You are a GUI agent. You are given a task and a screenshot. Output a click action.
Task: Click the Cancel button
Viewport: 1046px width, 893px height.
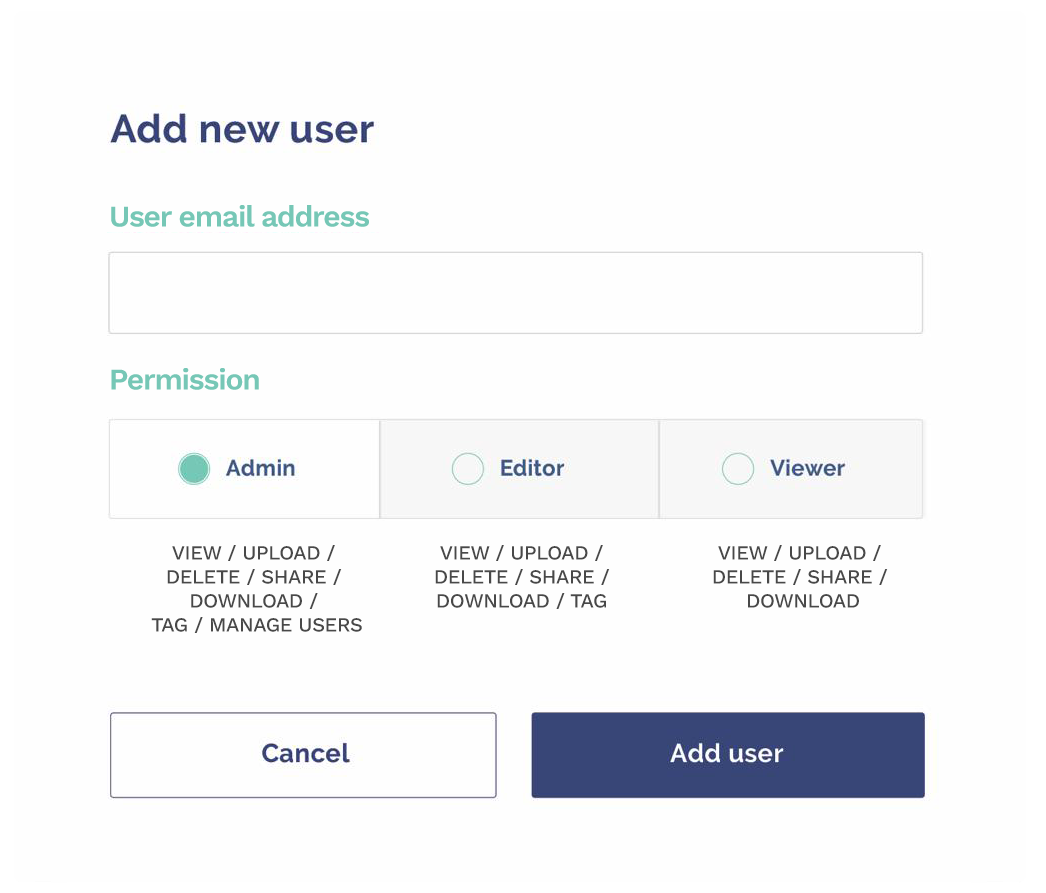pos(303,754)
